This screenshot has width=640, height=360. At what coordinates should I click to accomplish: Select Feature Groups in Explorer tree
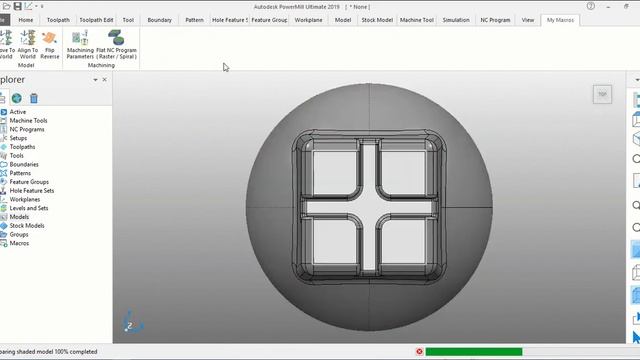(29, 182)
